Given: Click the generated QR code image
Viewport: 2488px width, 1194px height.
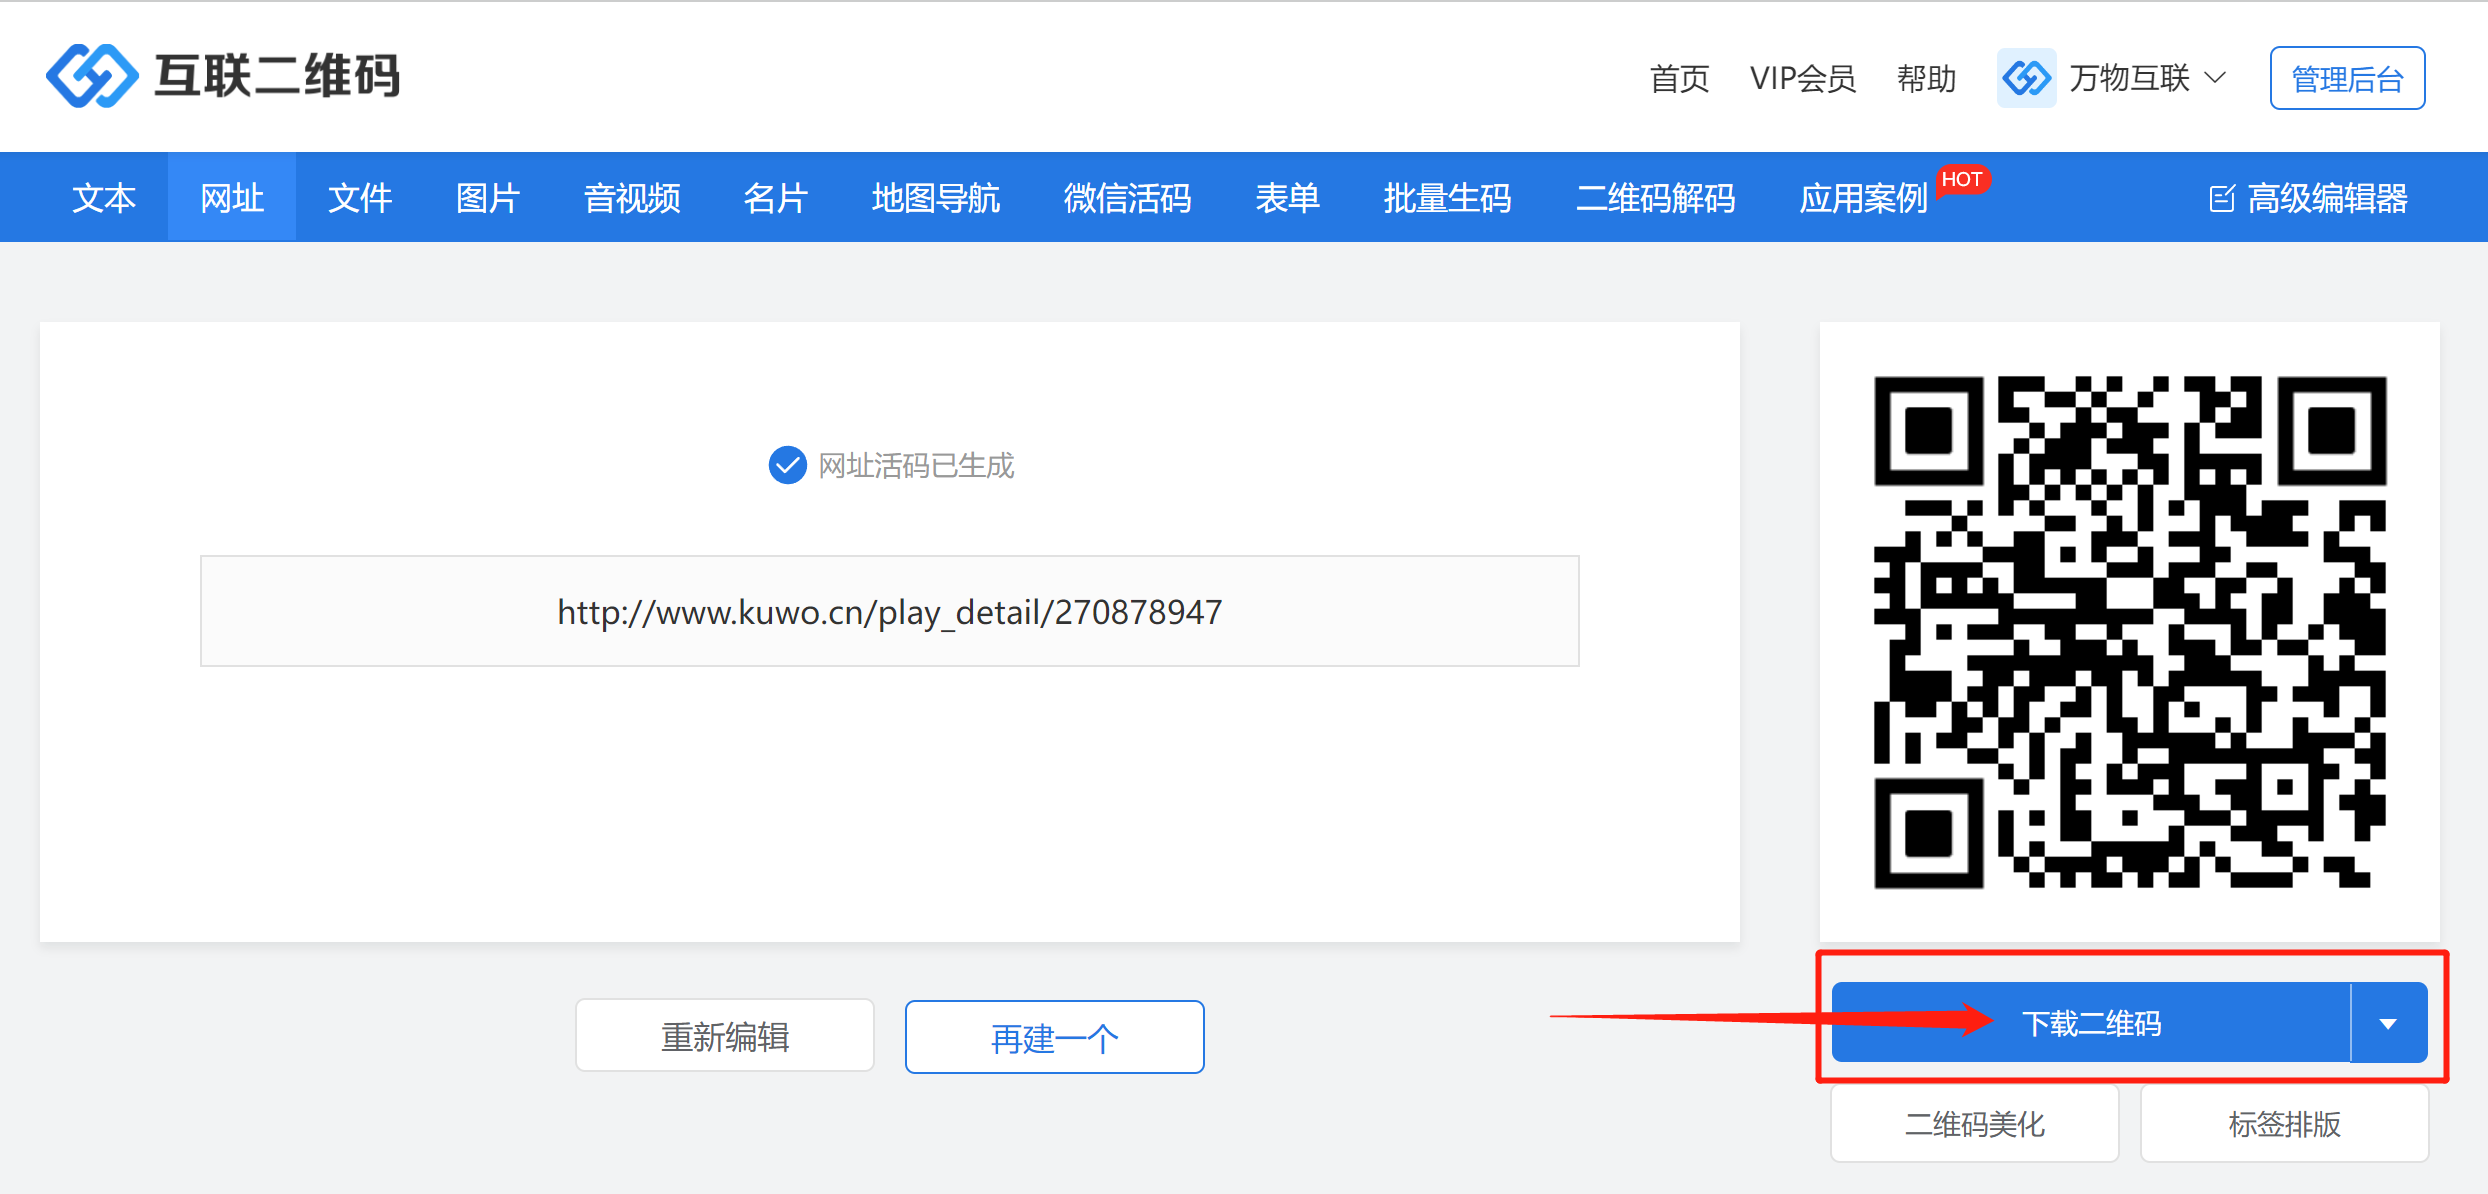Looking at the screenshot, I should tap(2130, 632).
